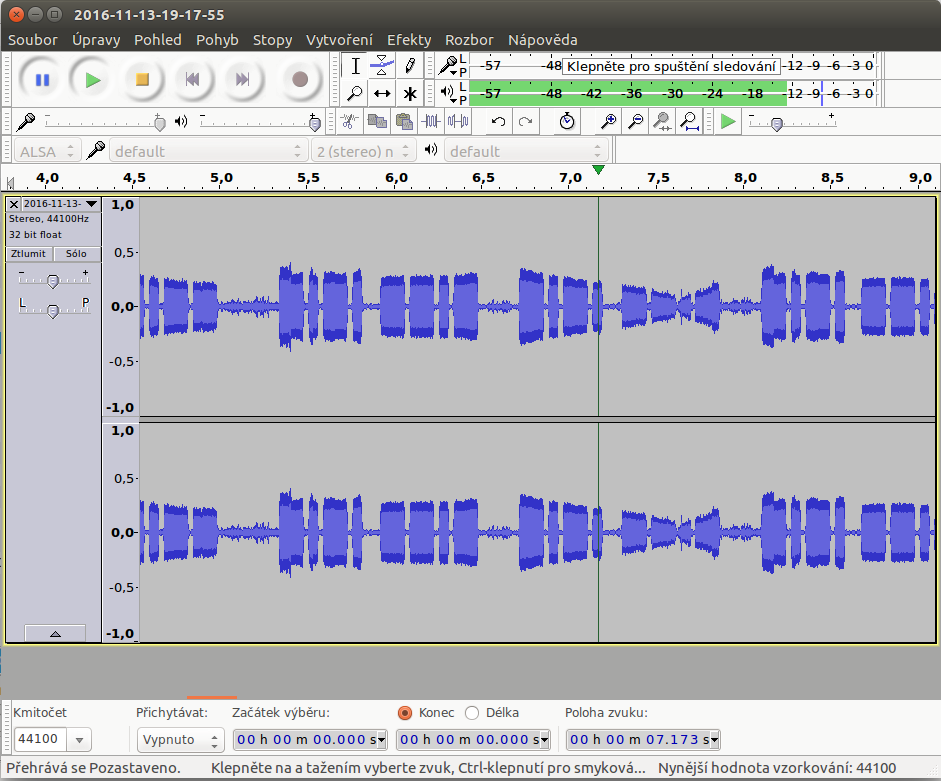Open the Pohyb menu
The height and width of the screenshot is (781, 941).
coord(217,40)
